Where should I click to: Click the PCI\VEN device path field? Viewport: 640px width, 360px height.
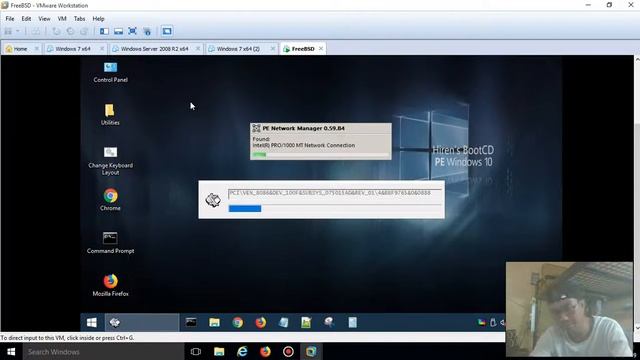tap(335, 193)
